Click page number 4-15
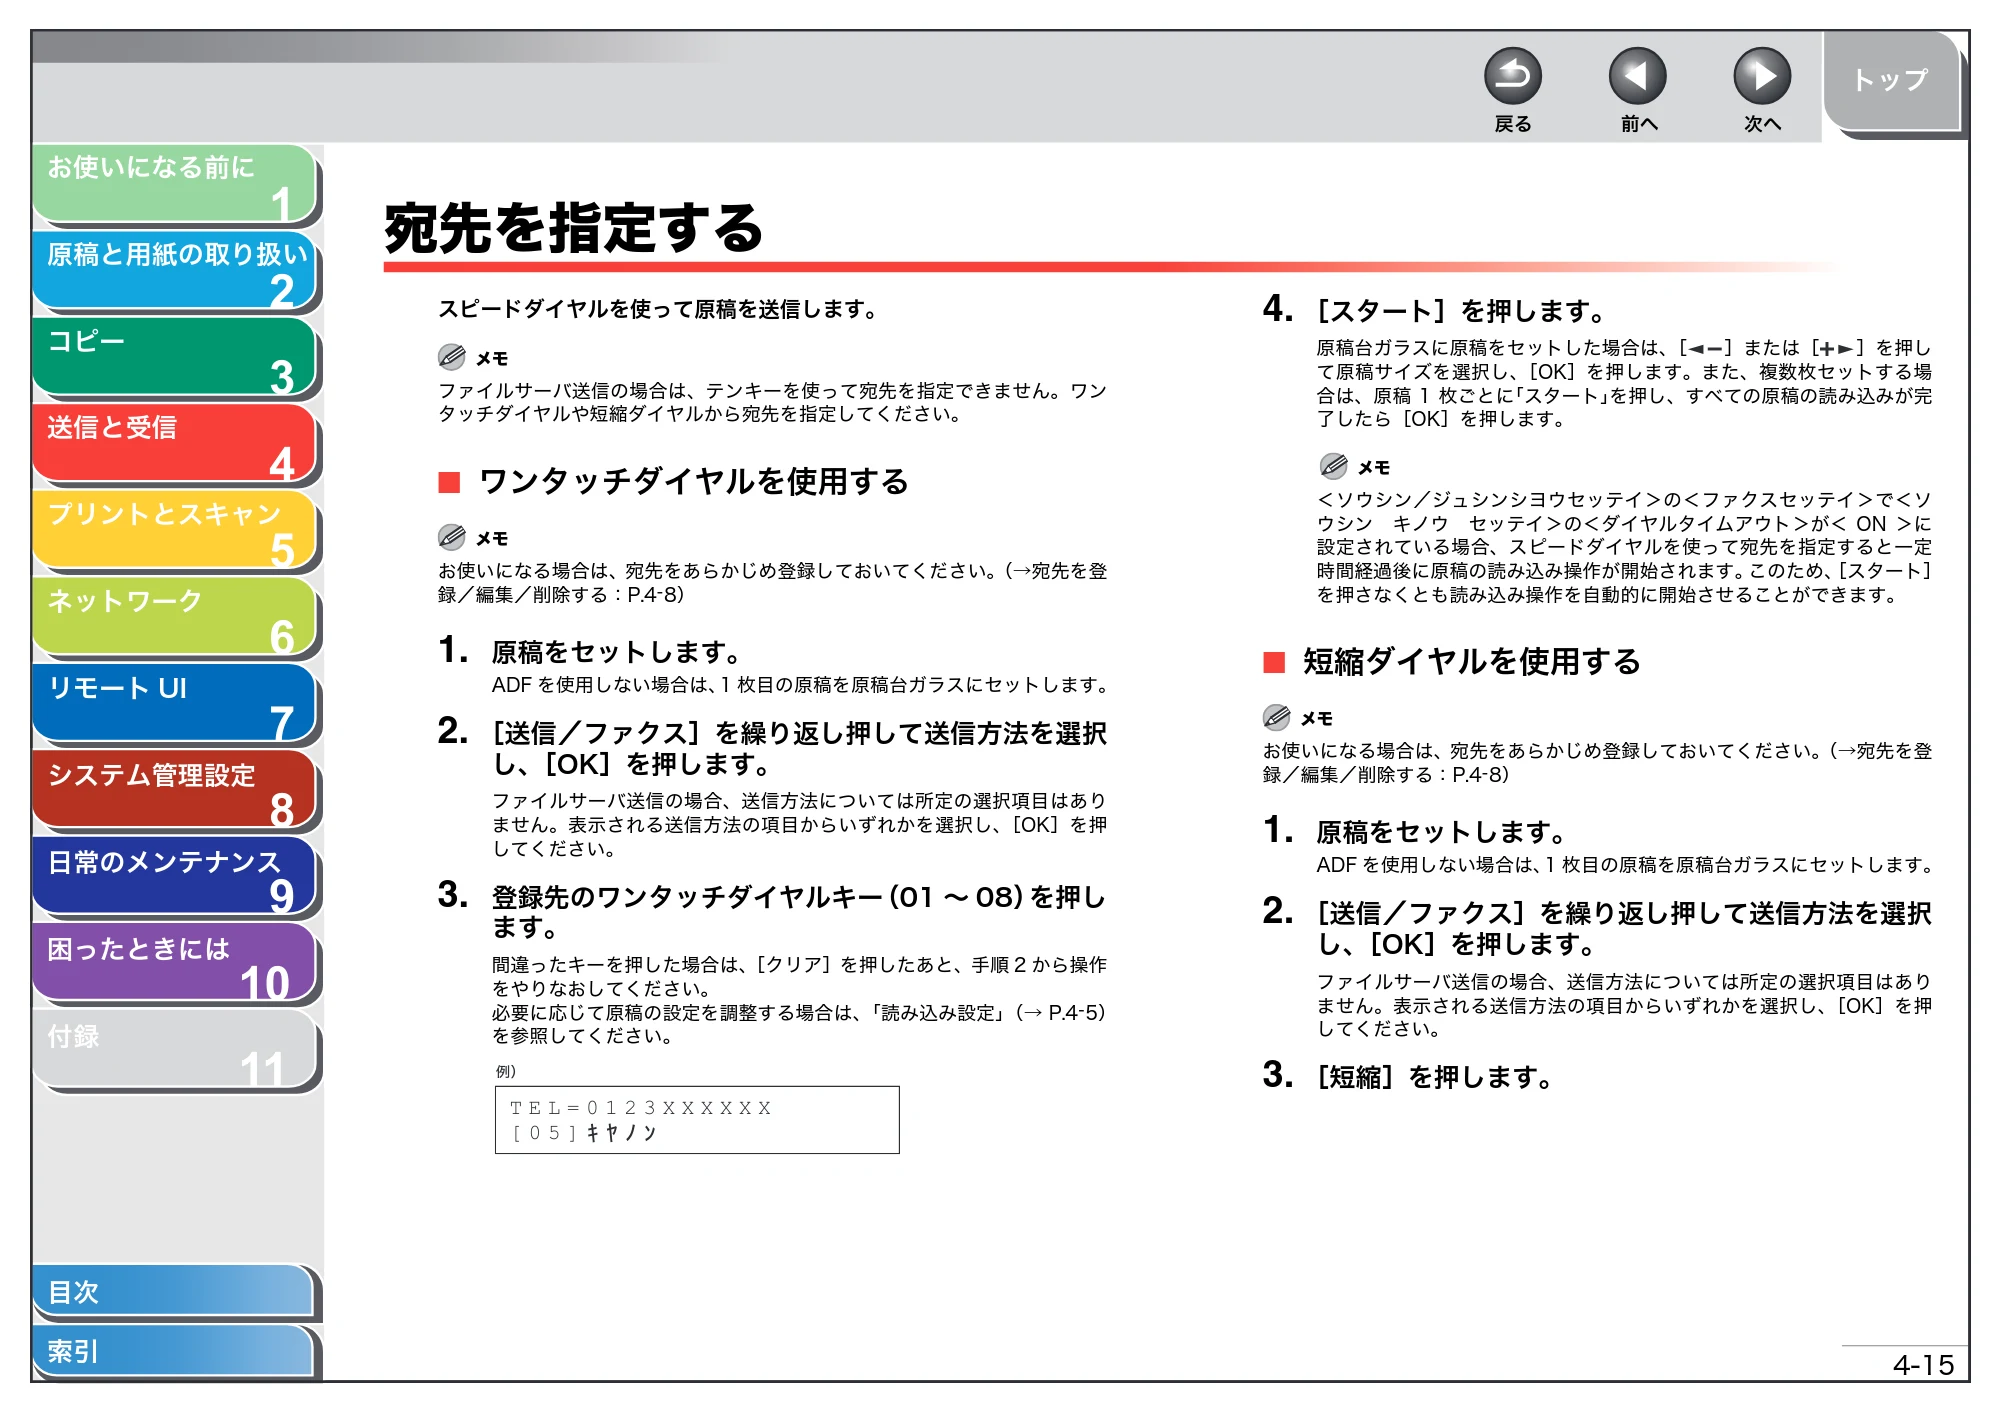 tap(1923, 1365)
